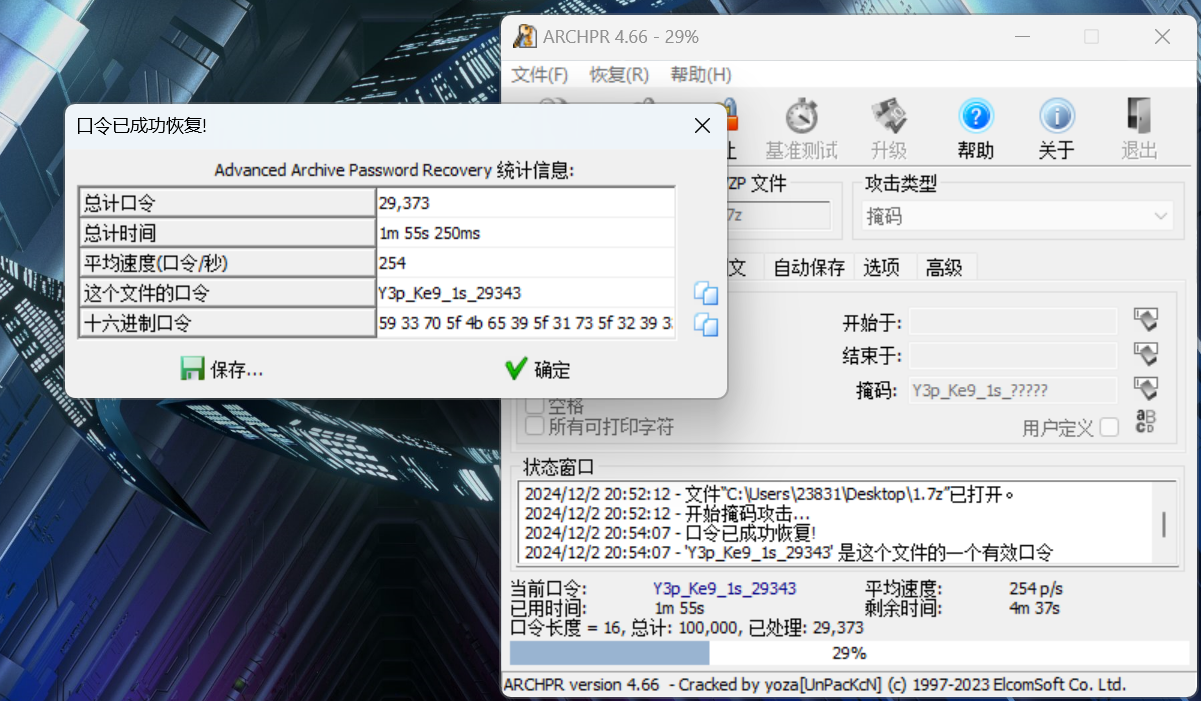Screen dimensions: 1201x701
Task: Copy the file password via its copy icon
Action: [x=706, y=293]
